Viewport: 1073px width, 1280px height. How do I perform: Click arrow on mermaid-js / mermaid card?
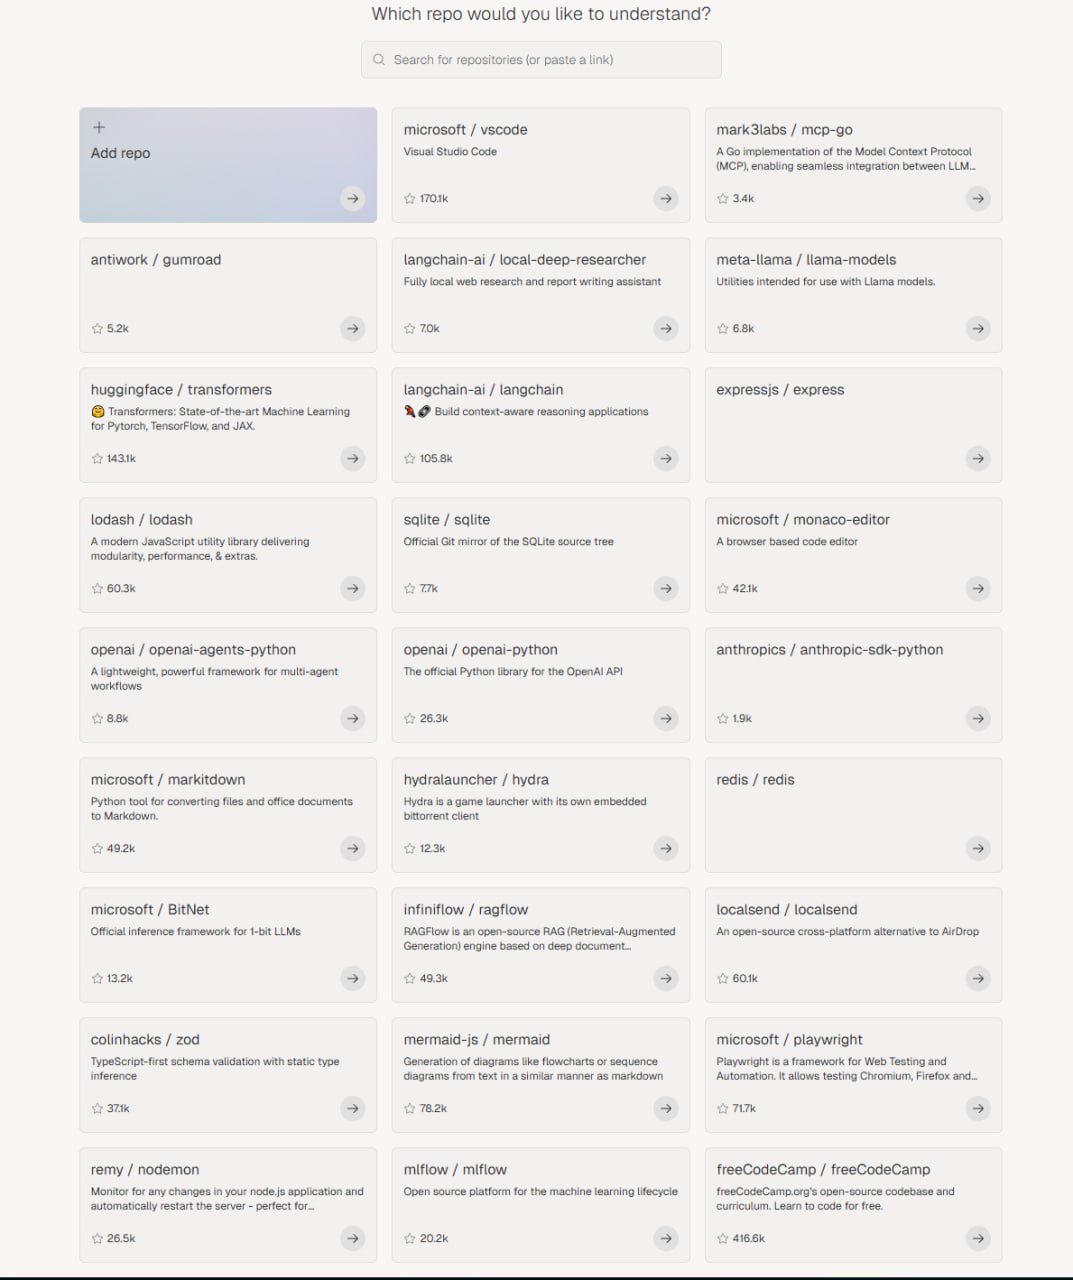(666, 1109)
